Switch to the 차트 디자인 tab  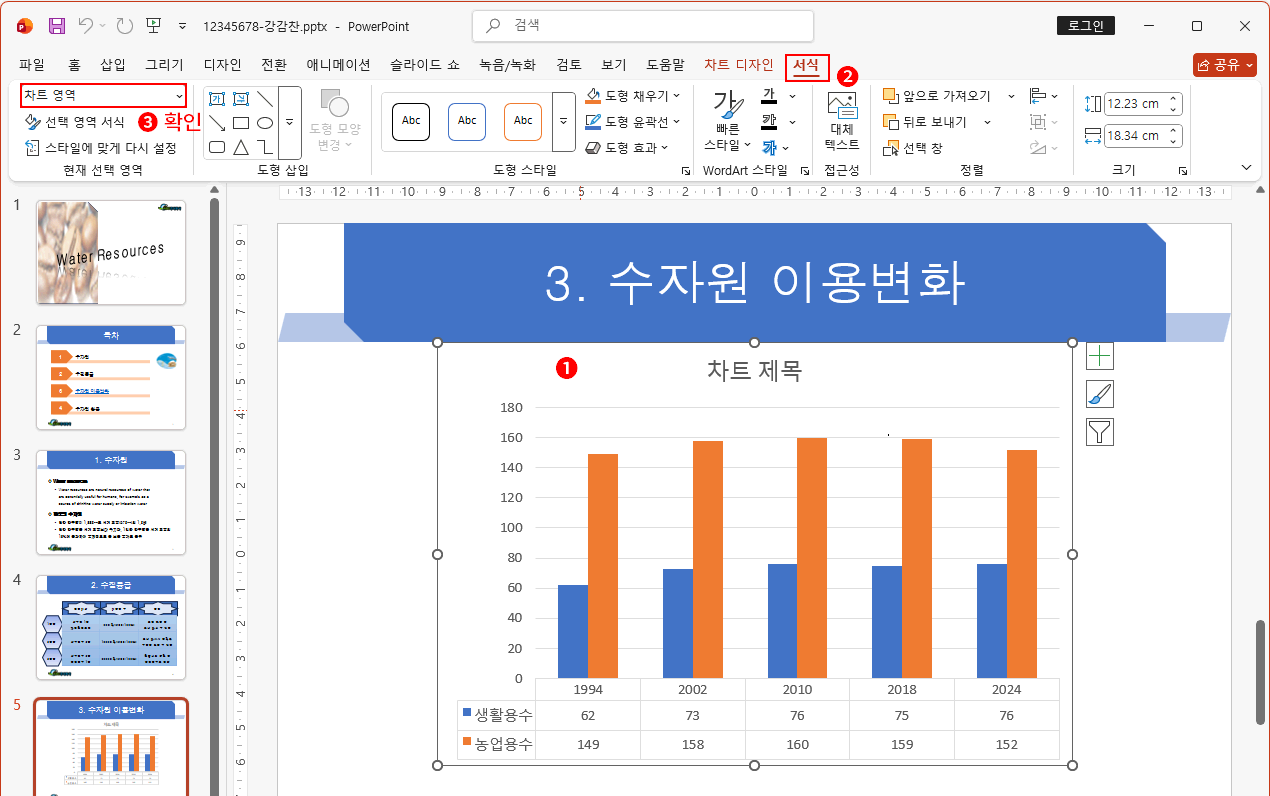click(x=737, y=64)
